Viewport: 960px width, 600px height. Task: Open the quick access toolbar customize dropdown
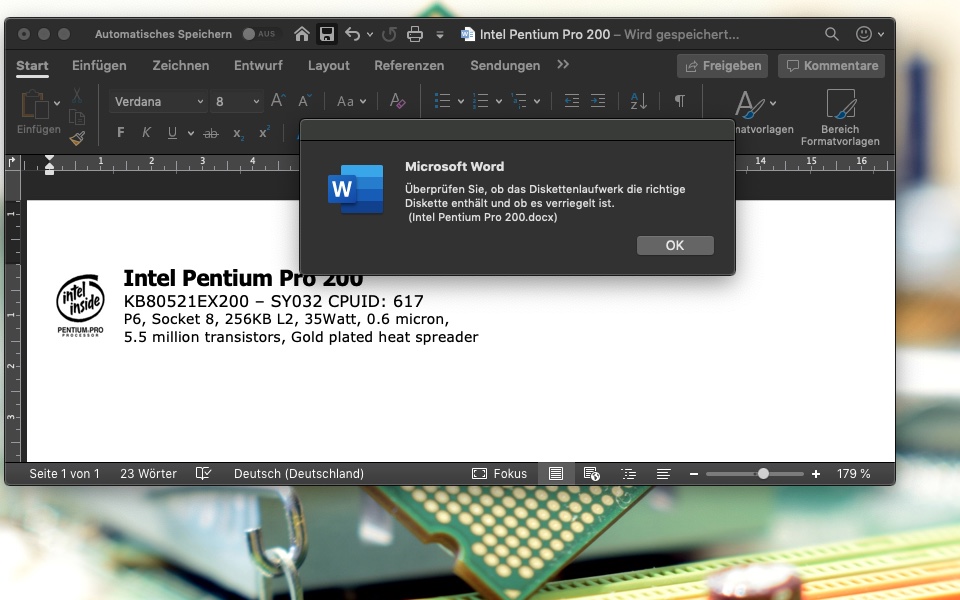tap(440, 35)
